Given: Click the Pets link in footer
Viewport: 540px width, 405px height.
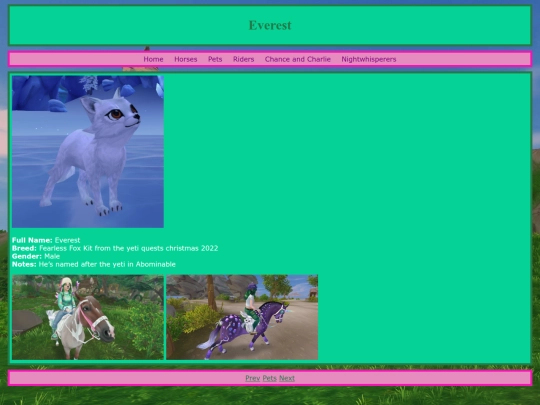Looking at the screenshot, I should 269,378.
